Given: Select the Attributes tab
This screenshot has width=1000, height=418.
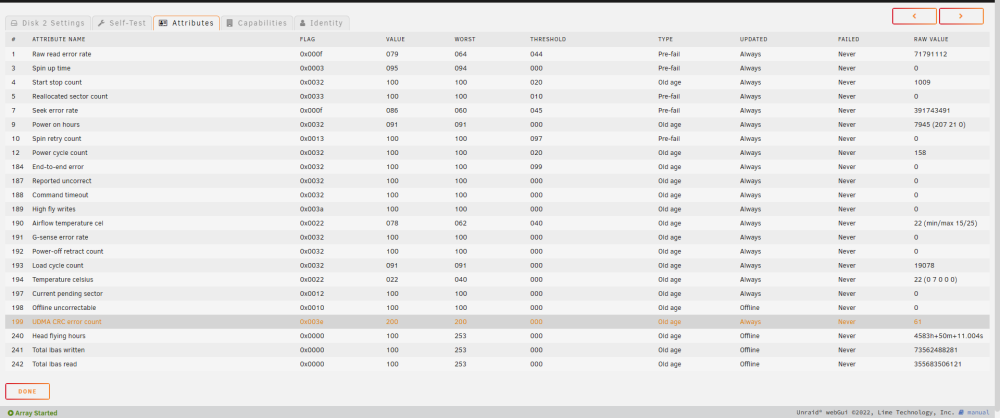Looking at the screenshot, I should pos(186,23).
